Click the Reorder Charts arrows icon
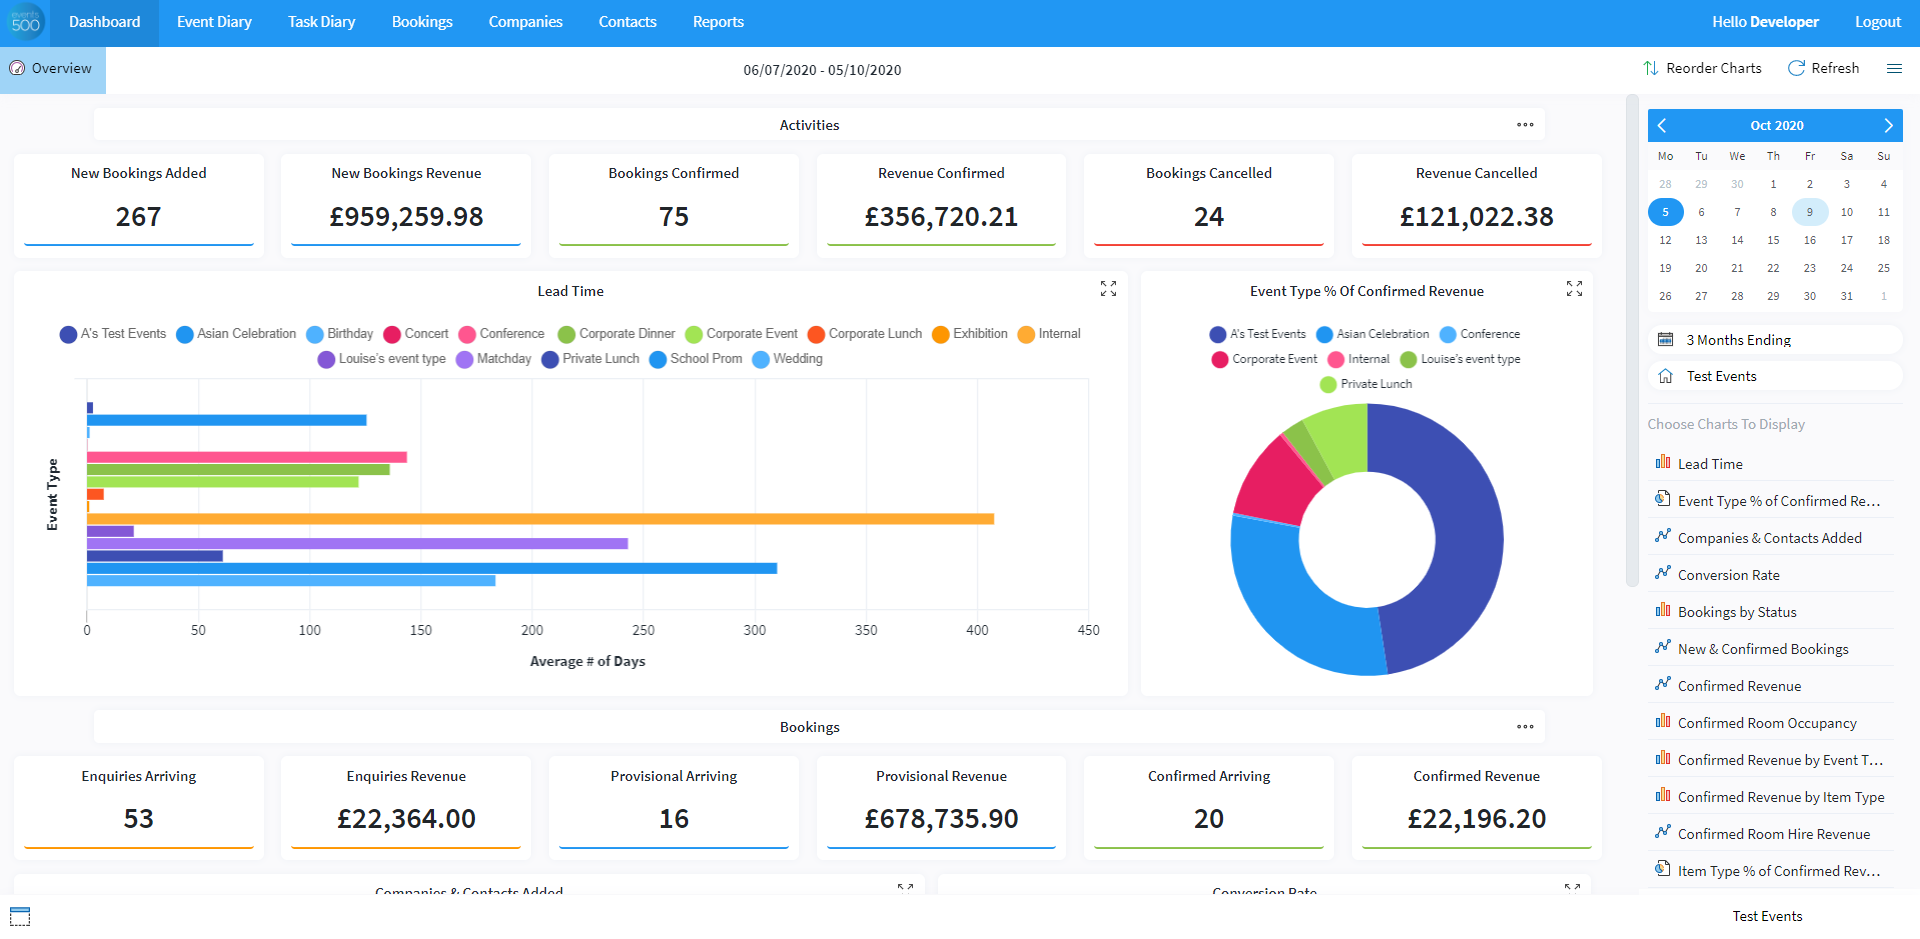 pos(1651,68)
